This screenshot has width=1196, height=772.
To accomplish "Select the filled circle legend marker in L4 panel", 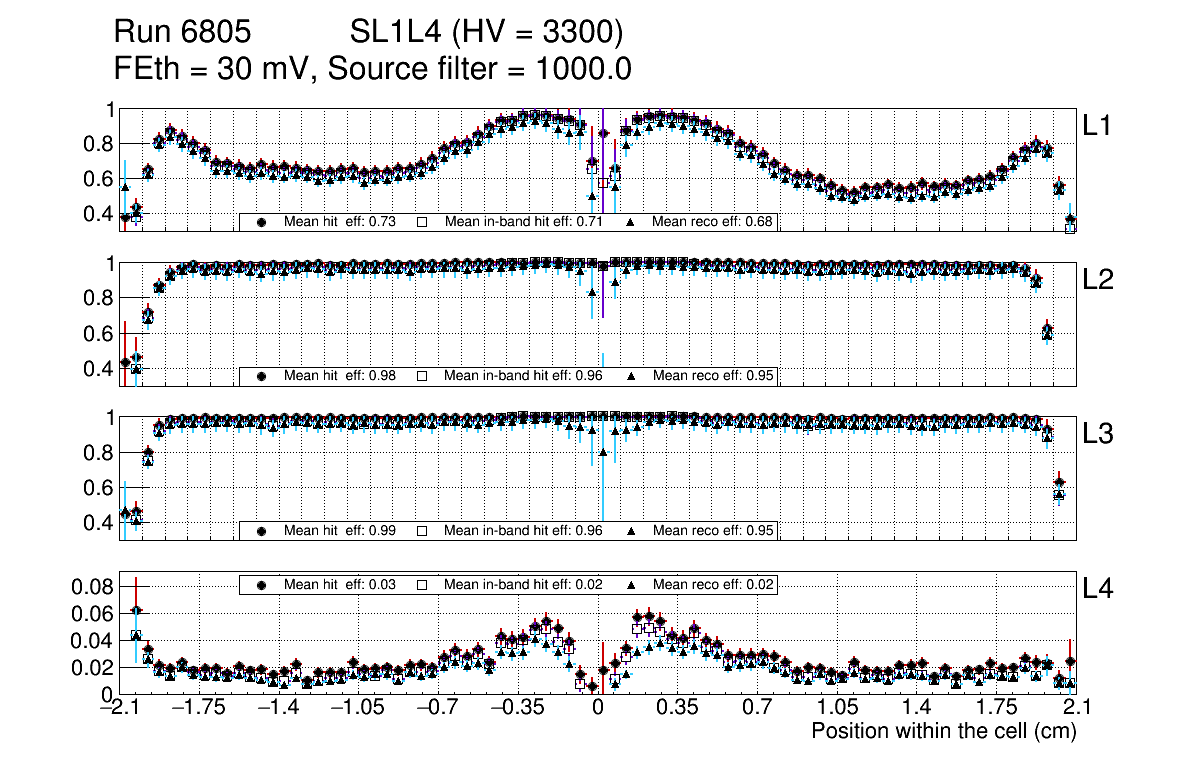I will coord(262,585).
